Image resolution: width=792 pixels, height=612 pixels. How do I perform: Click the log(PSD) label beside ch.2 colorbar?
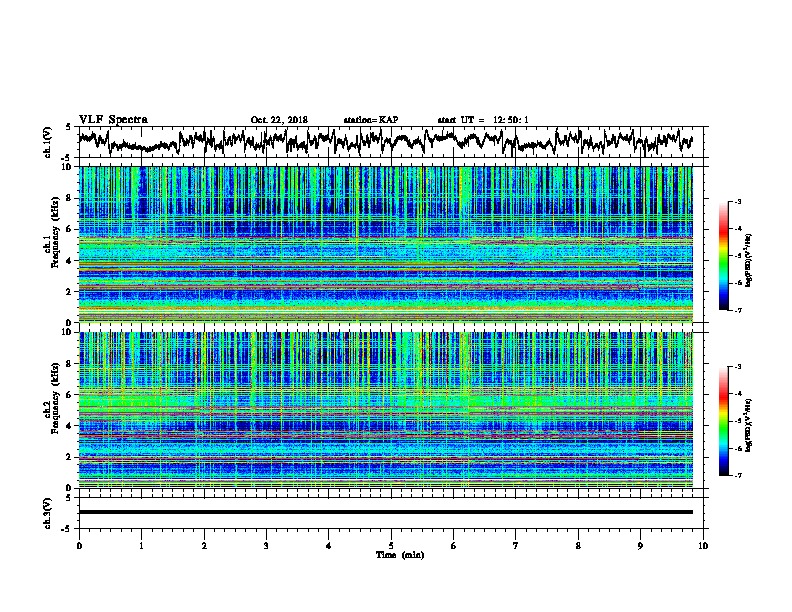tap(749, 426)
